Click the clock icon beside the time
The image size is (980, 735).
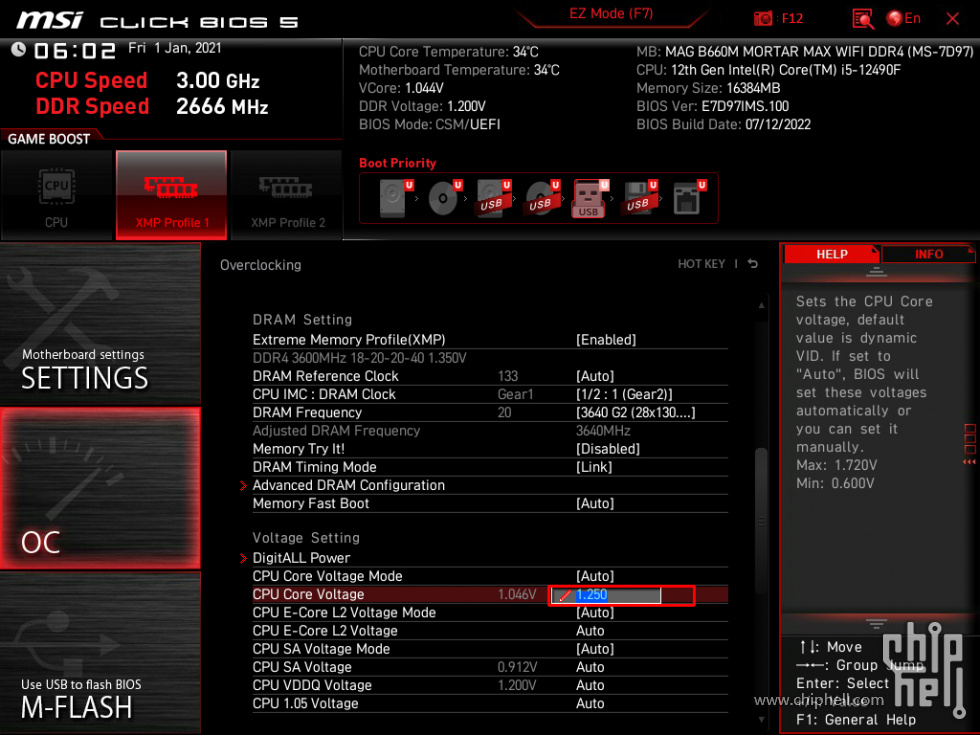coord(18,49)
